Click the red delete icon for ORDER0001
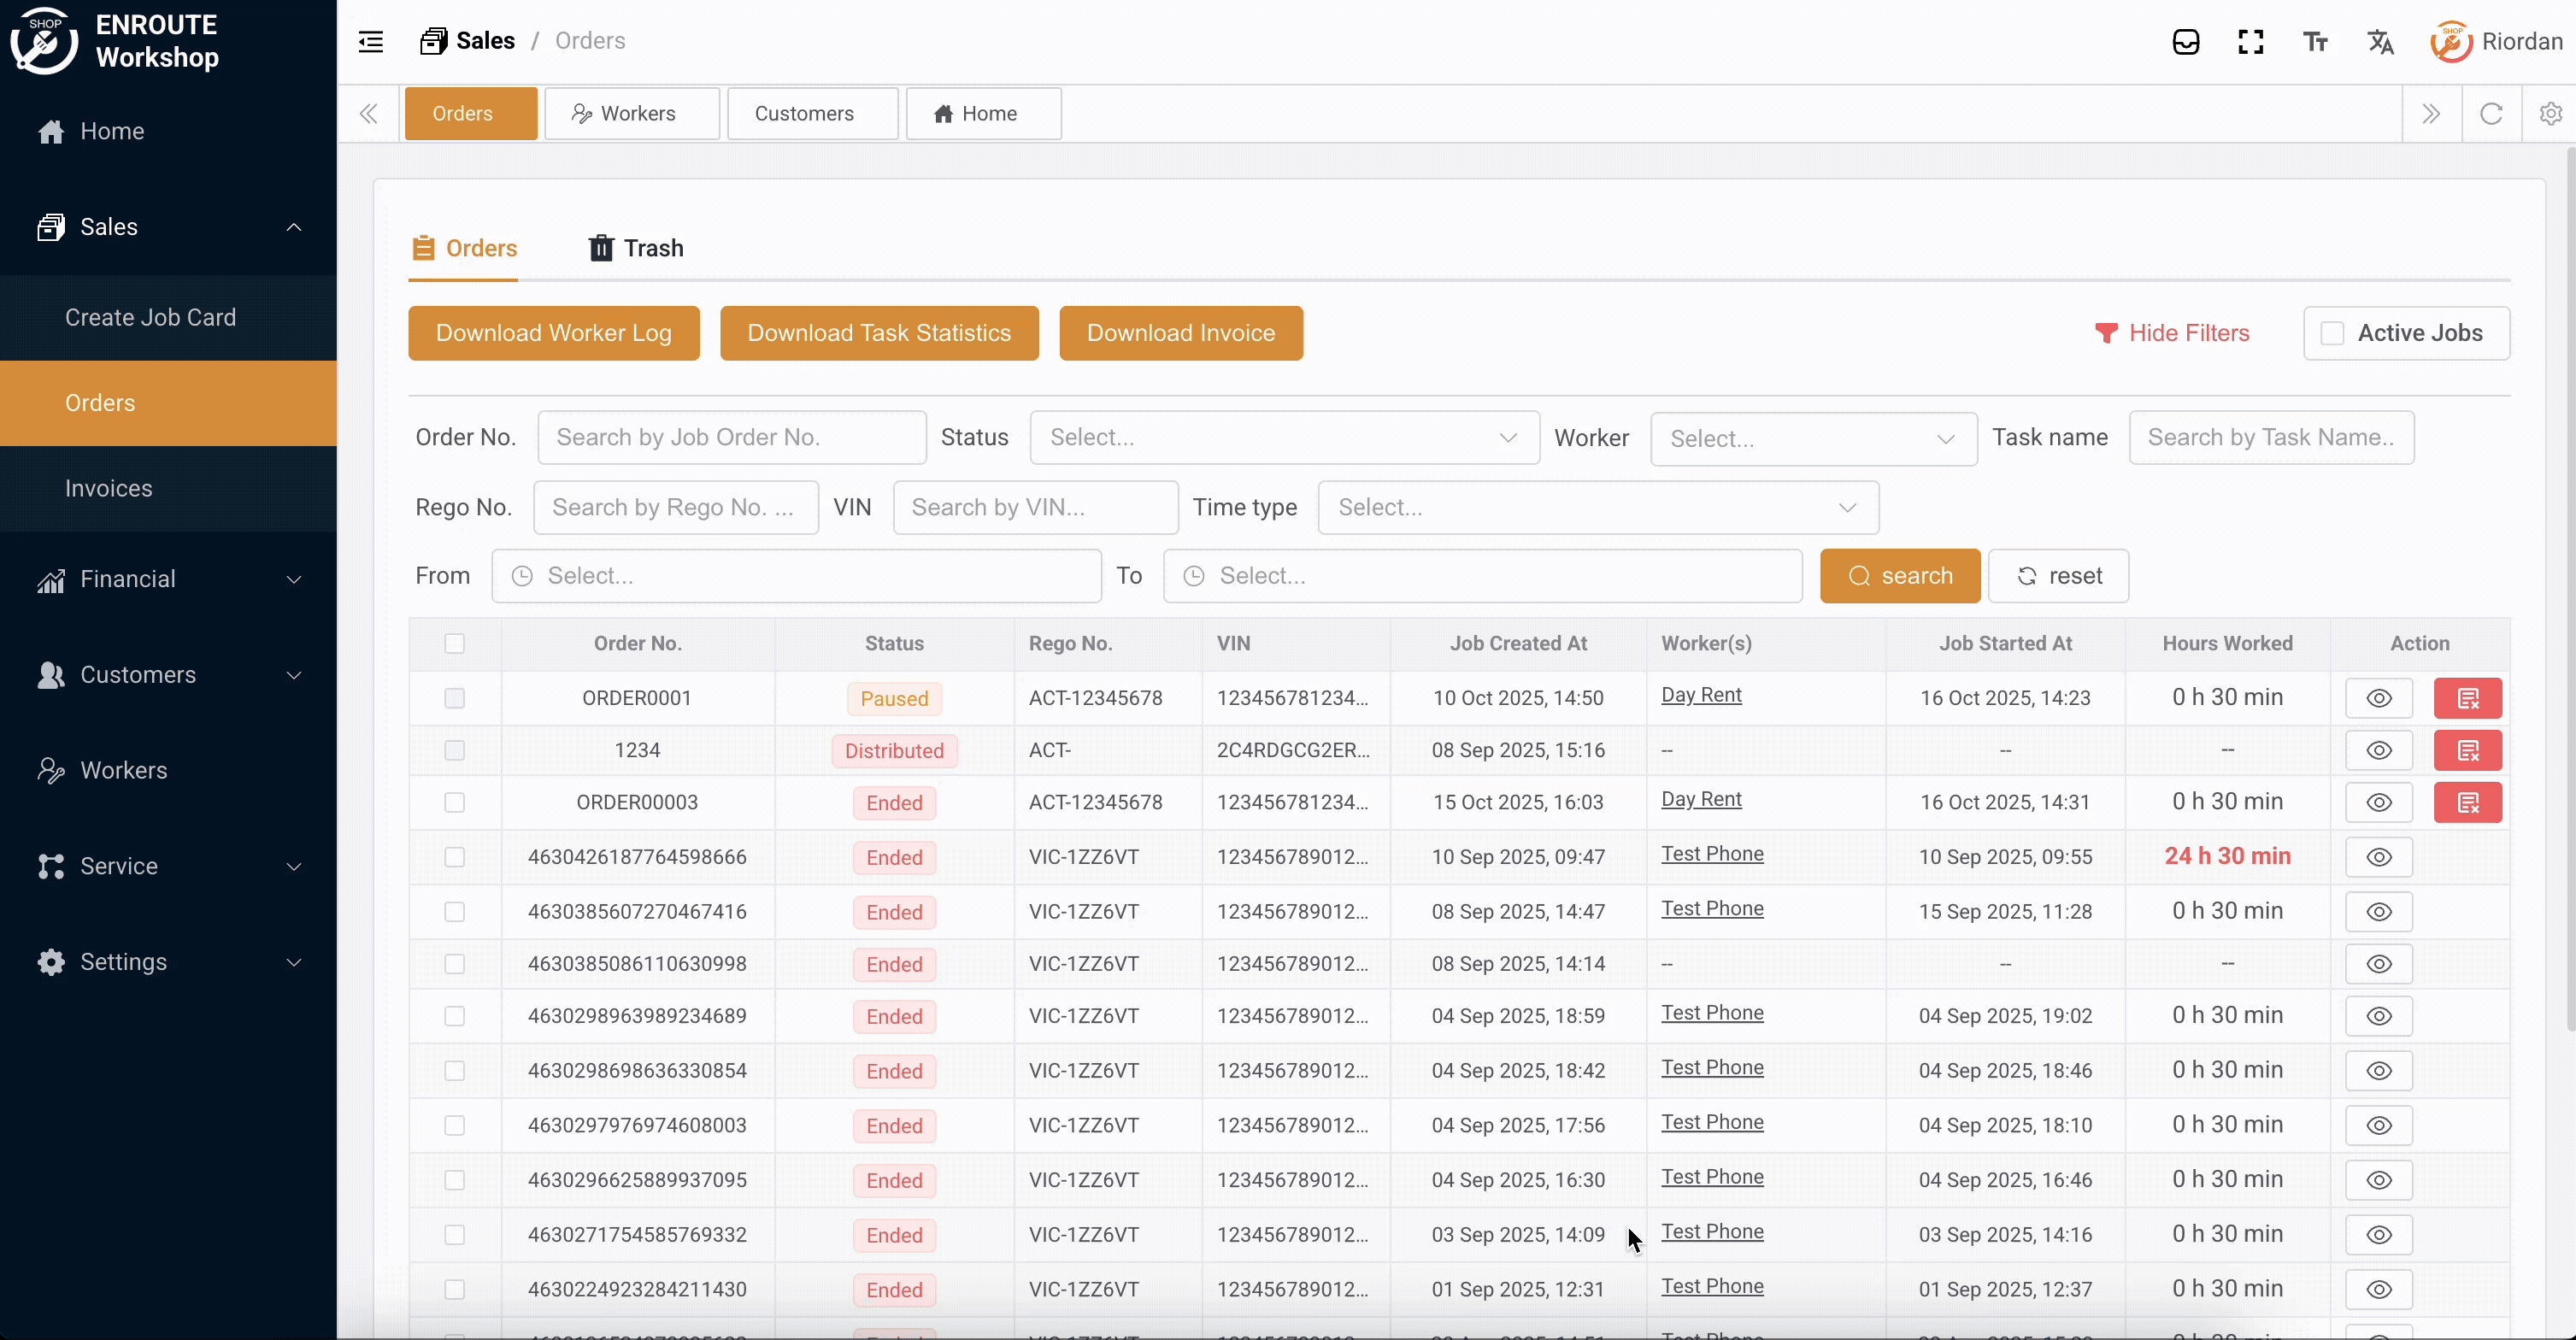Image resolution: width=2576 pixels, height=1340 pixels. pyautogui.click(x=2467, y=698)
